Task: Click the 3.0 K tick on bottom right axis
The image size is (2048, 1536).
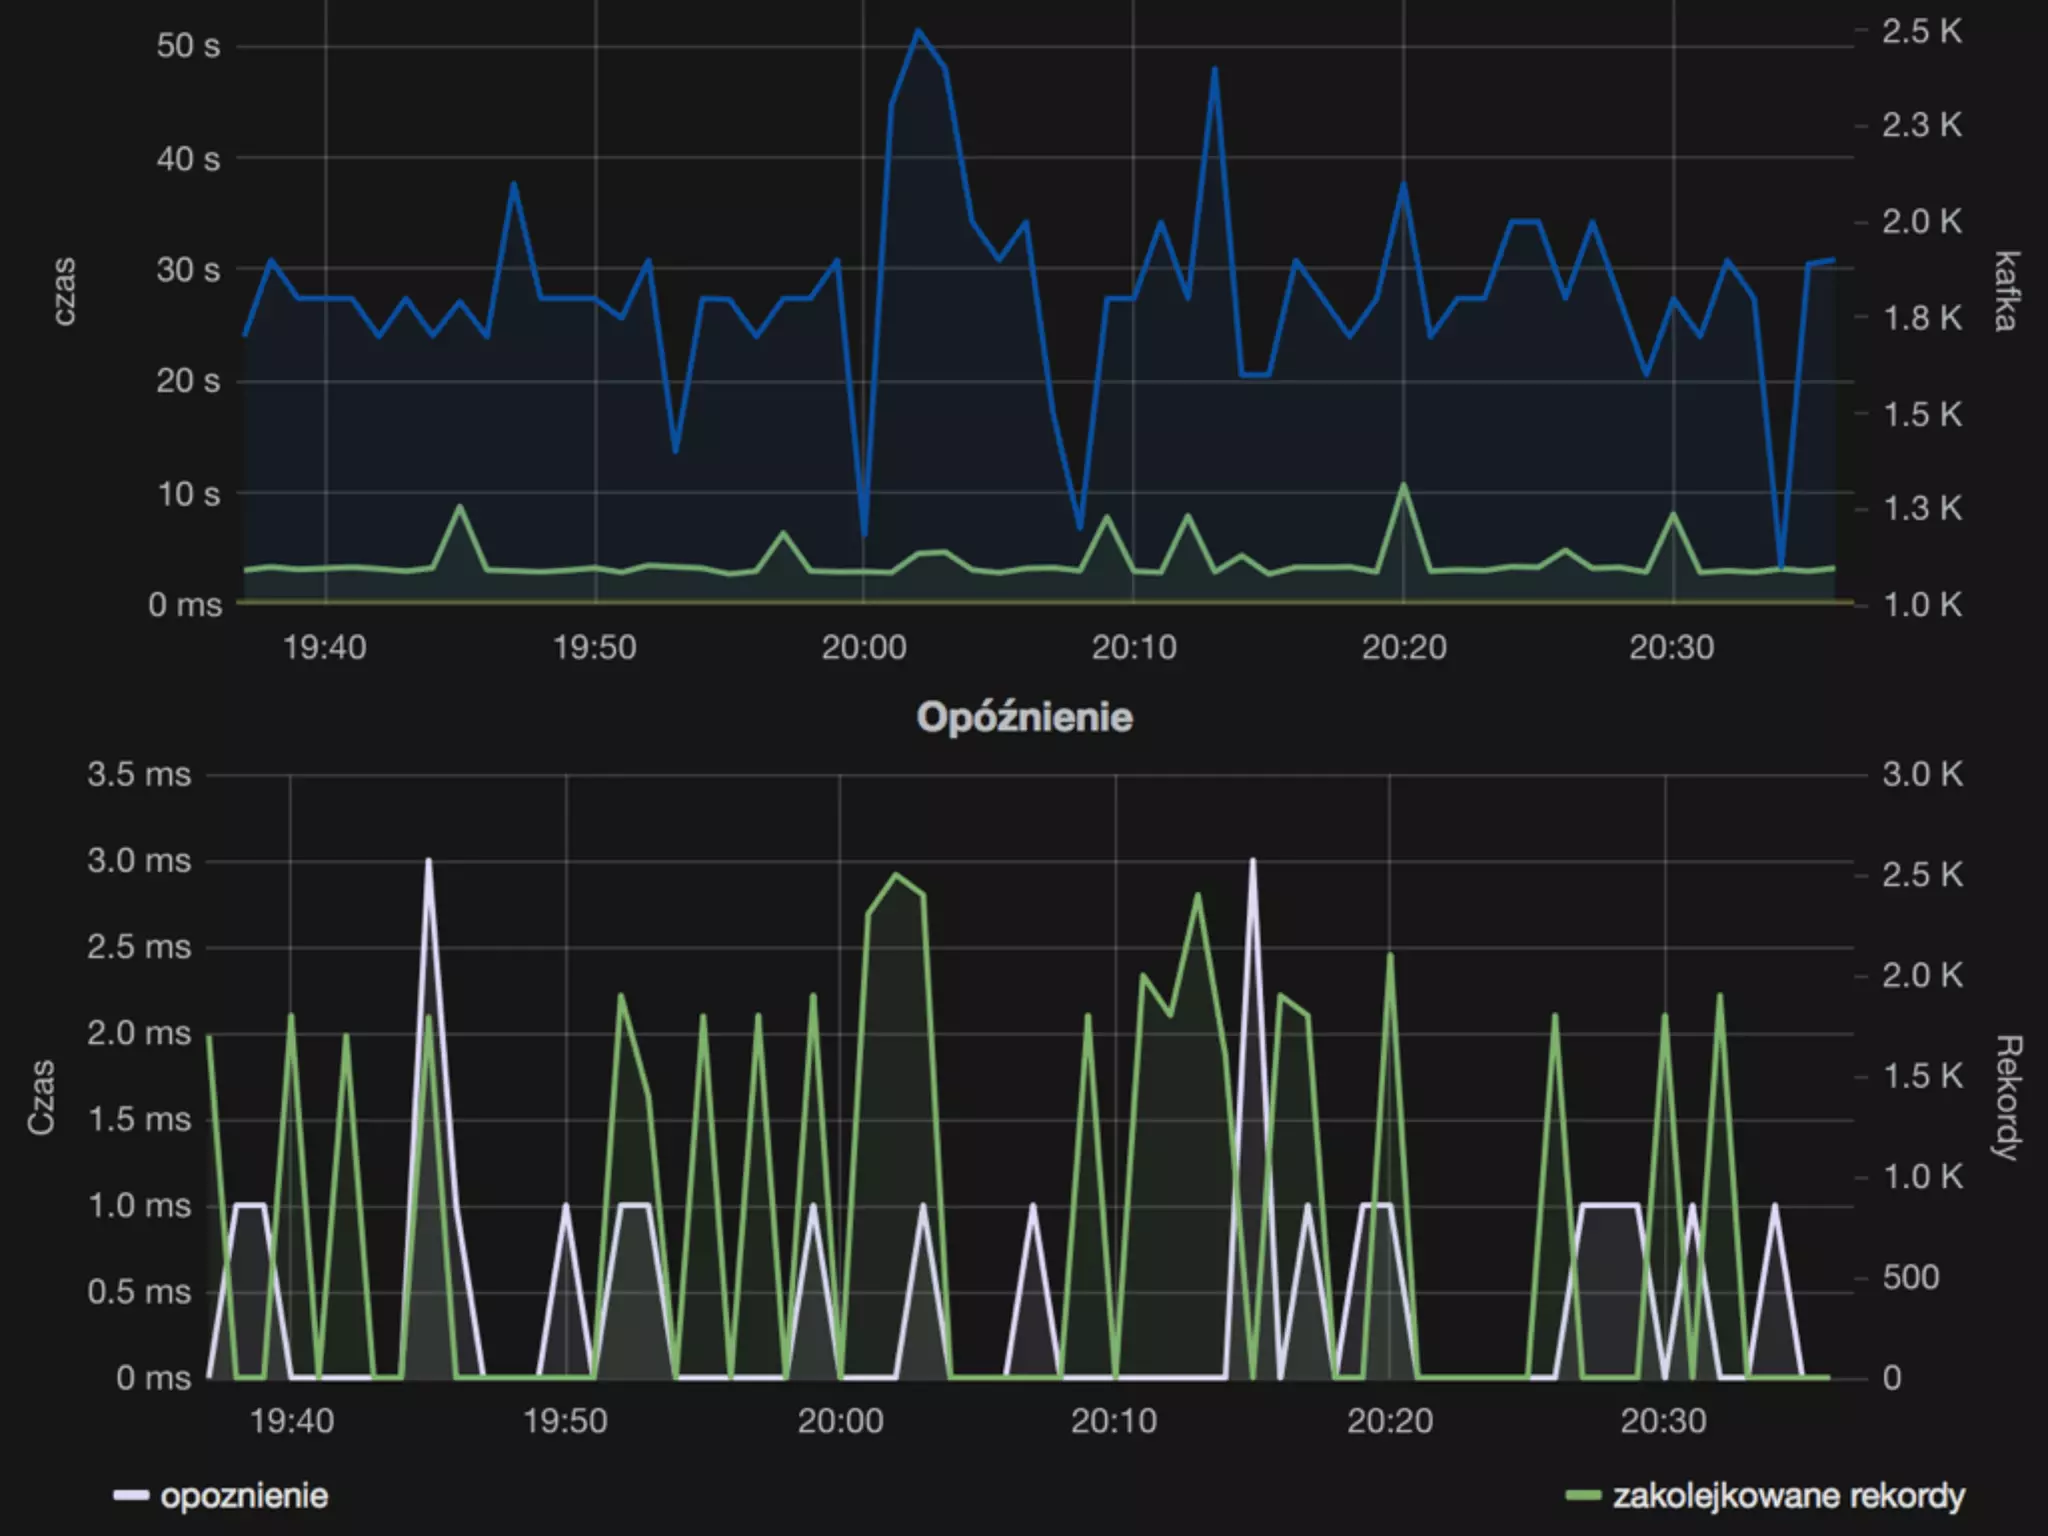Action: (1922, 774)
